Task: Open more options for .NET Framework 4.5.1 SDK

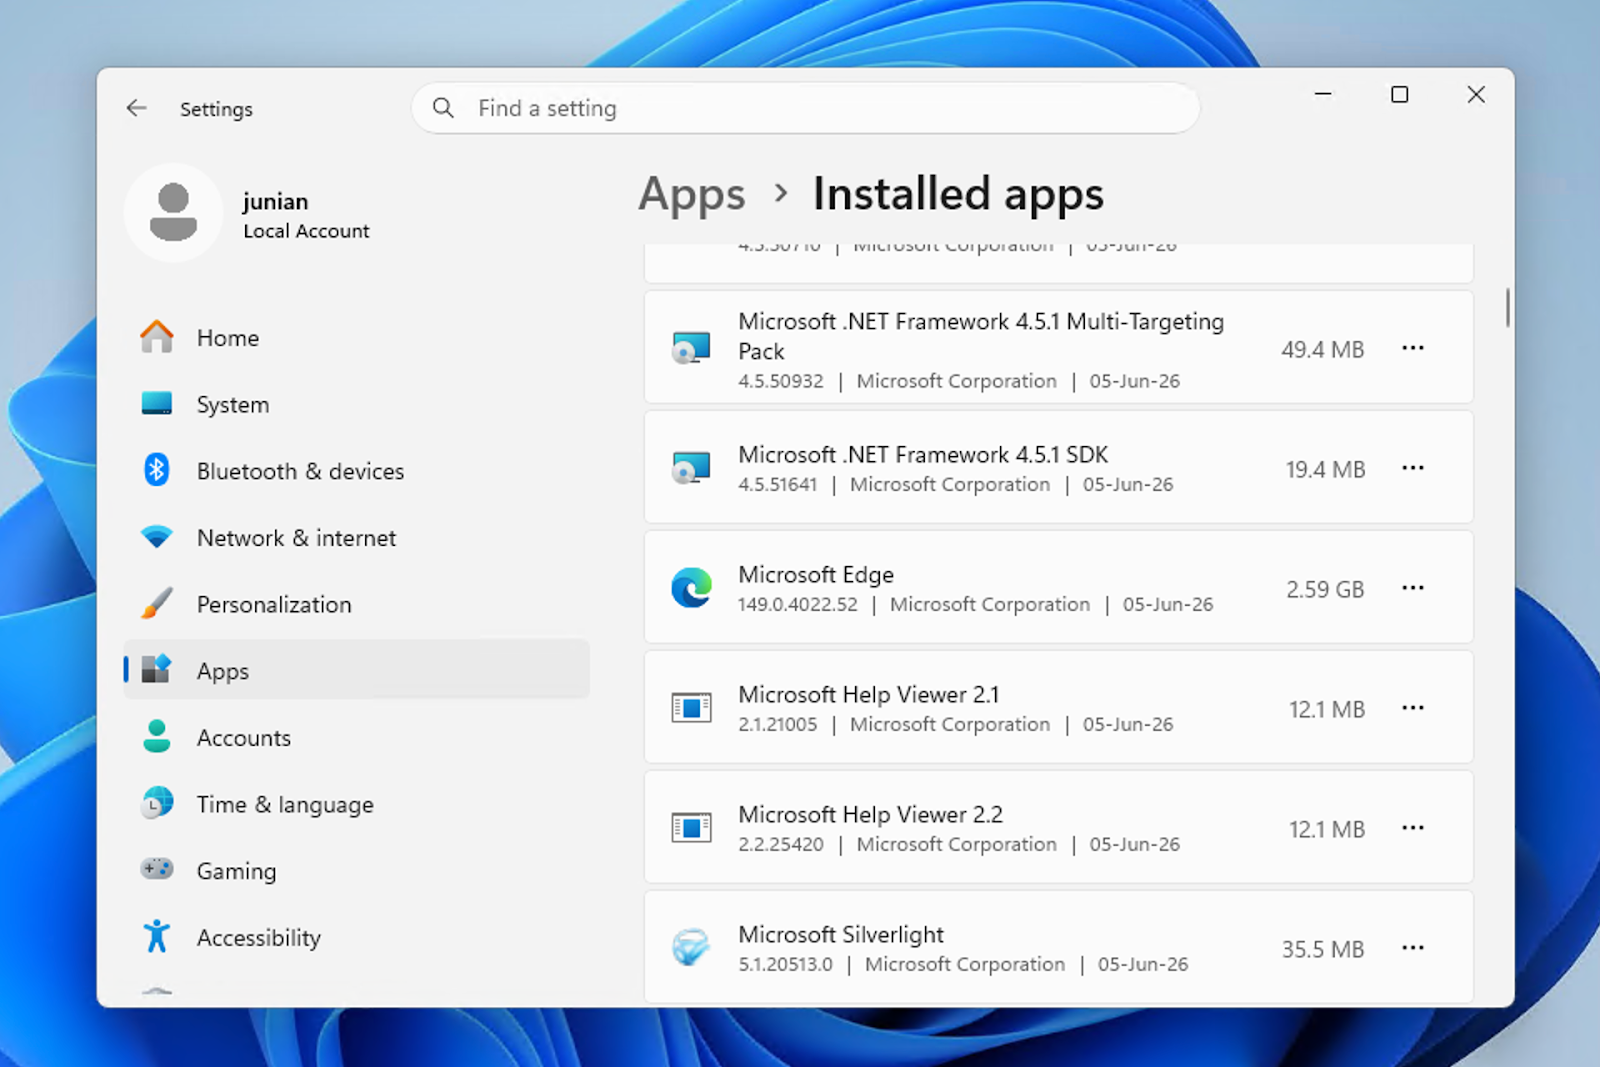Action: click(x=1412, y=468)
